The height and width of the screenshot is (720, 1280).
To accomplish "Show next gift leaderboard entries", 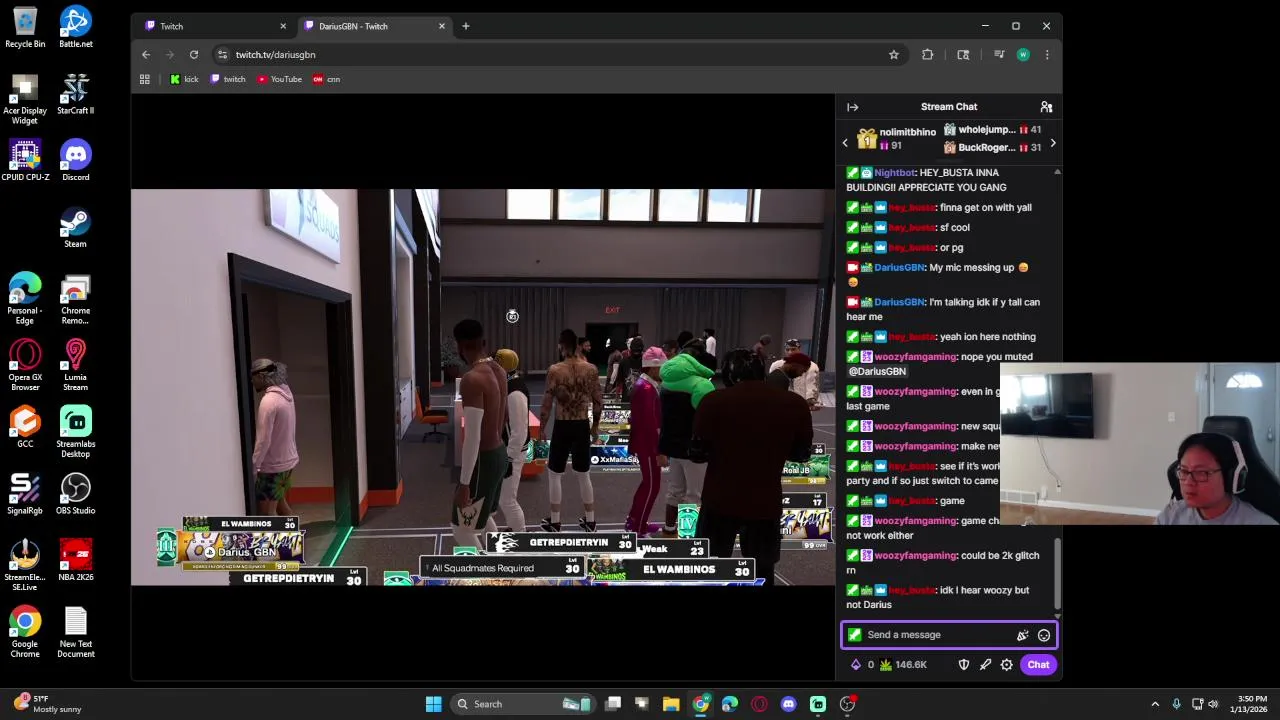I will point(1052,143).
